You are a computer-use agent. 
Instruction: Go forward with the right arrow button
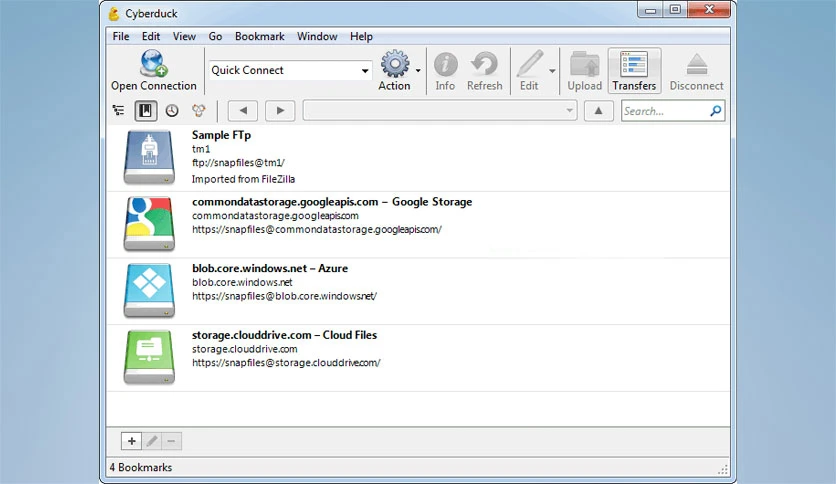(280, 111)
